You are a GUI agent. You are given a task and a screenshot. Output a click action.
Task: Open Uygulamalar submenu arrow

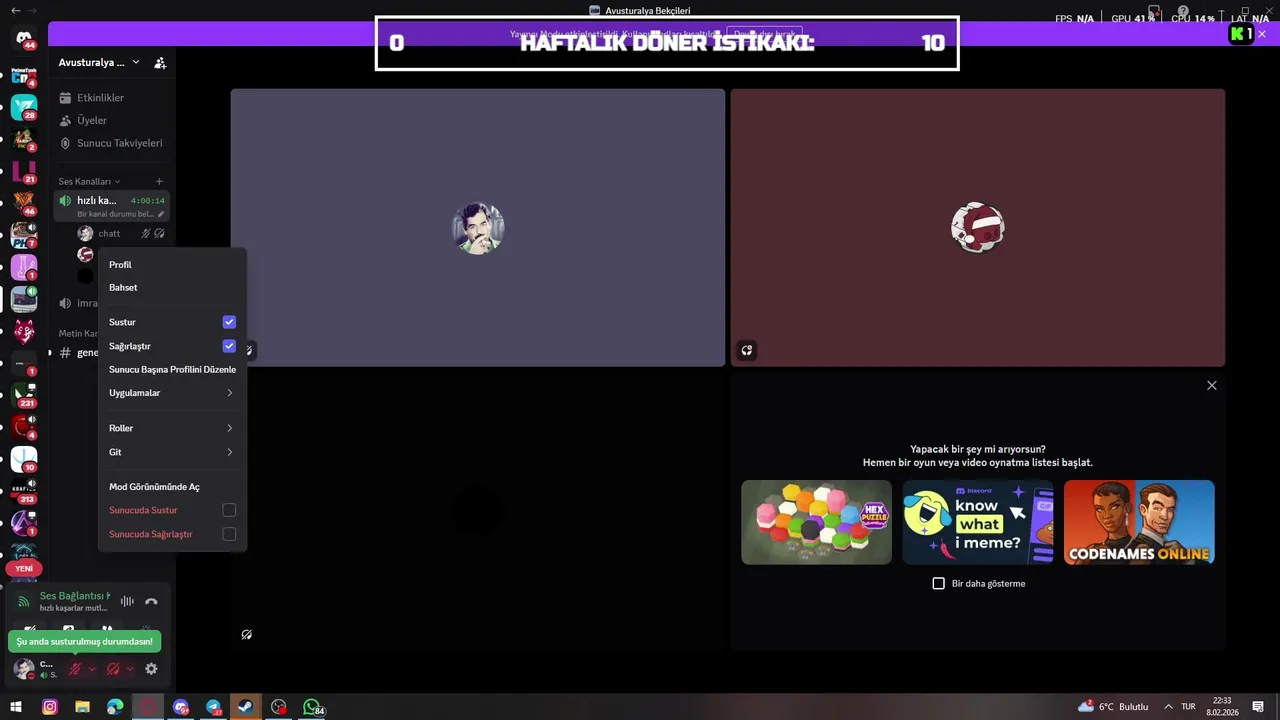tap(229, 393)
